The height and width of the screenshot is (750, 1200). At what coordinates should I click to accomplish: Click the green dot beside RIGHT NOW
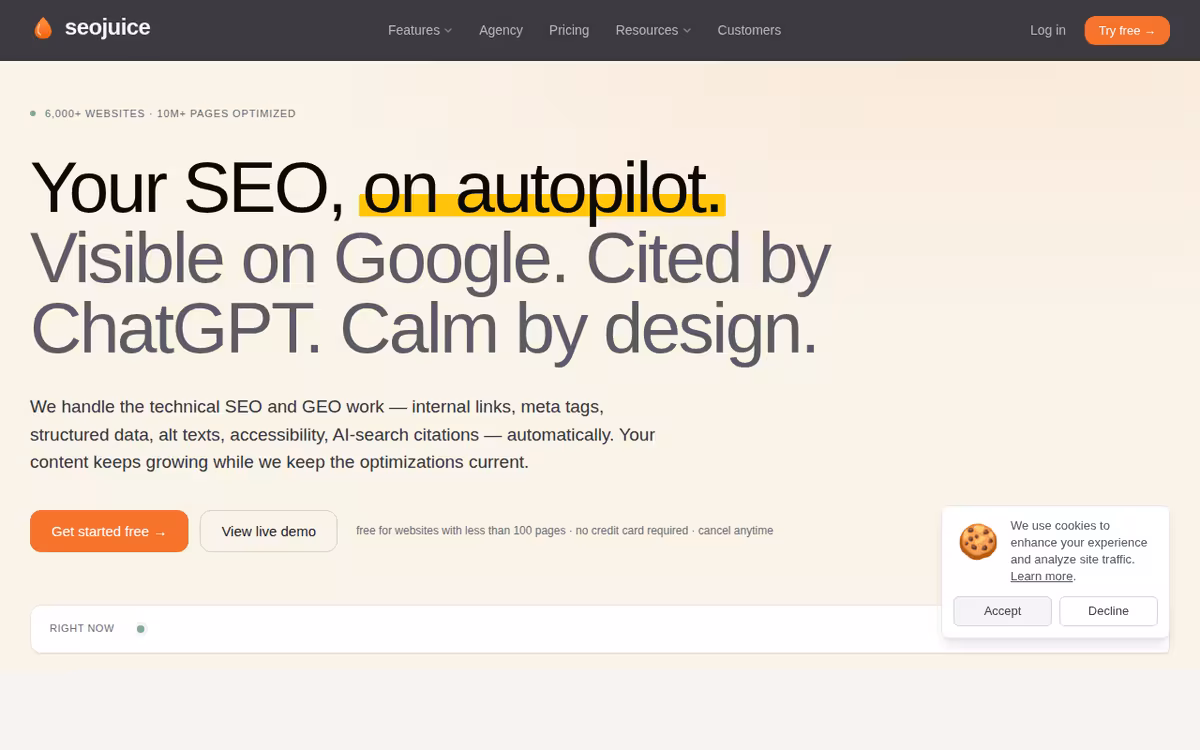pyautogui.click(x=141, y=629)
